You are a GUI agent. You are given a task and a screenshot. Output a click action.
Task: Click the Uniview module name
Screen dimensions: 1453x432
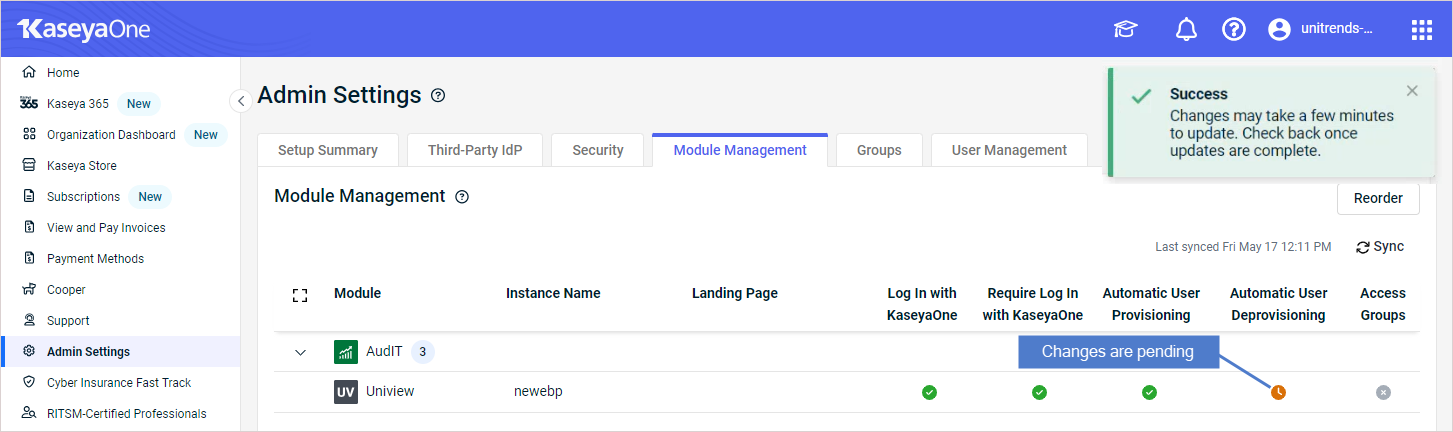(390, 392)
